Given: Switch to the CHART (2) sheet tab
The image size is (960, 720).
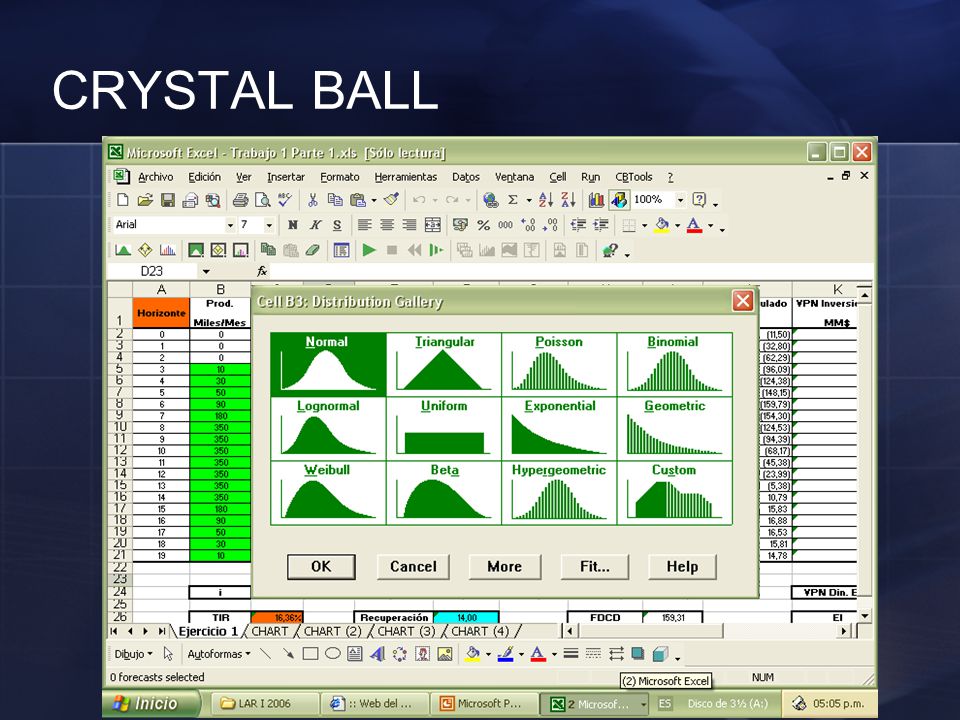Looking at the screenshot, I should 332,631.
